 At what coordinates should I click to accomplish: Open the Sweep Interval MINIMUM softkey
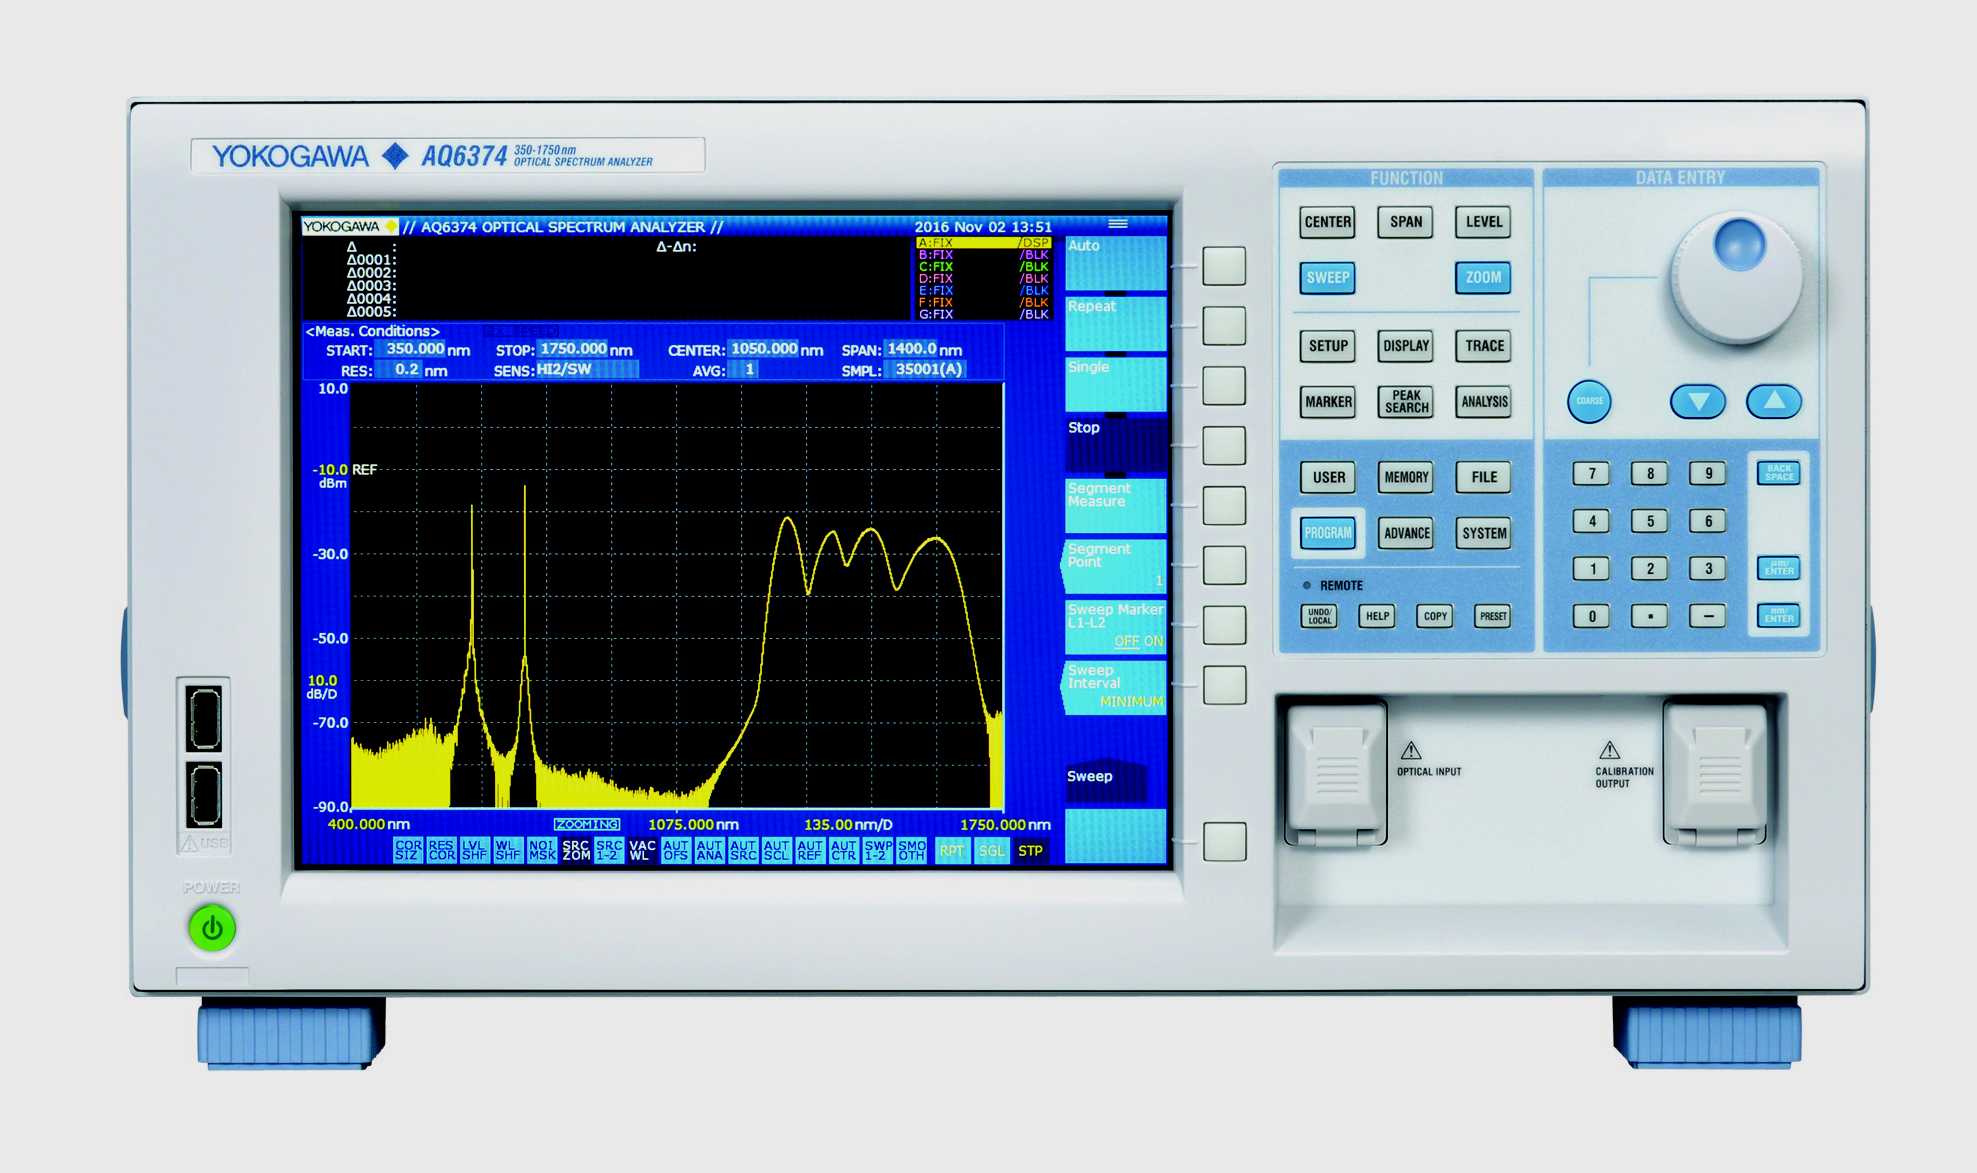point(1115,686)
